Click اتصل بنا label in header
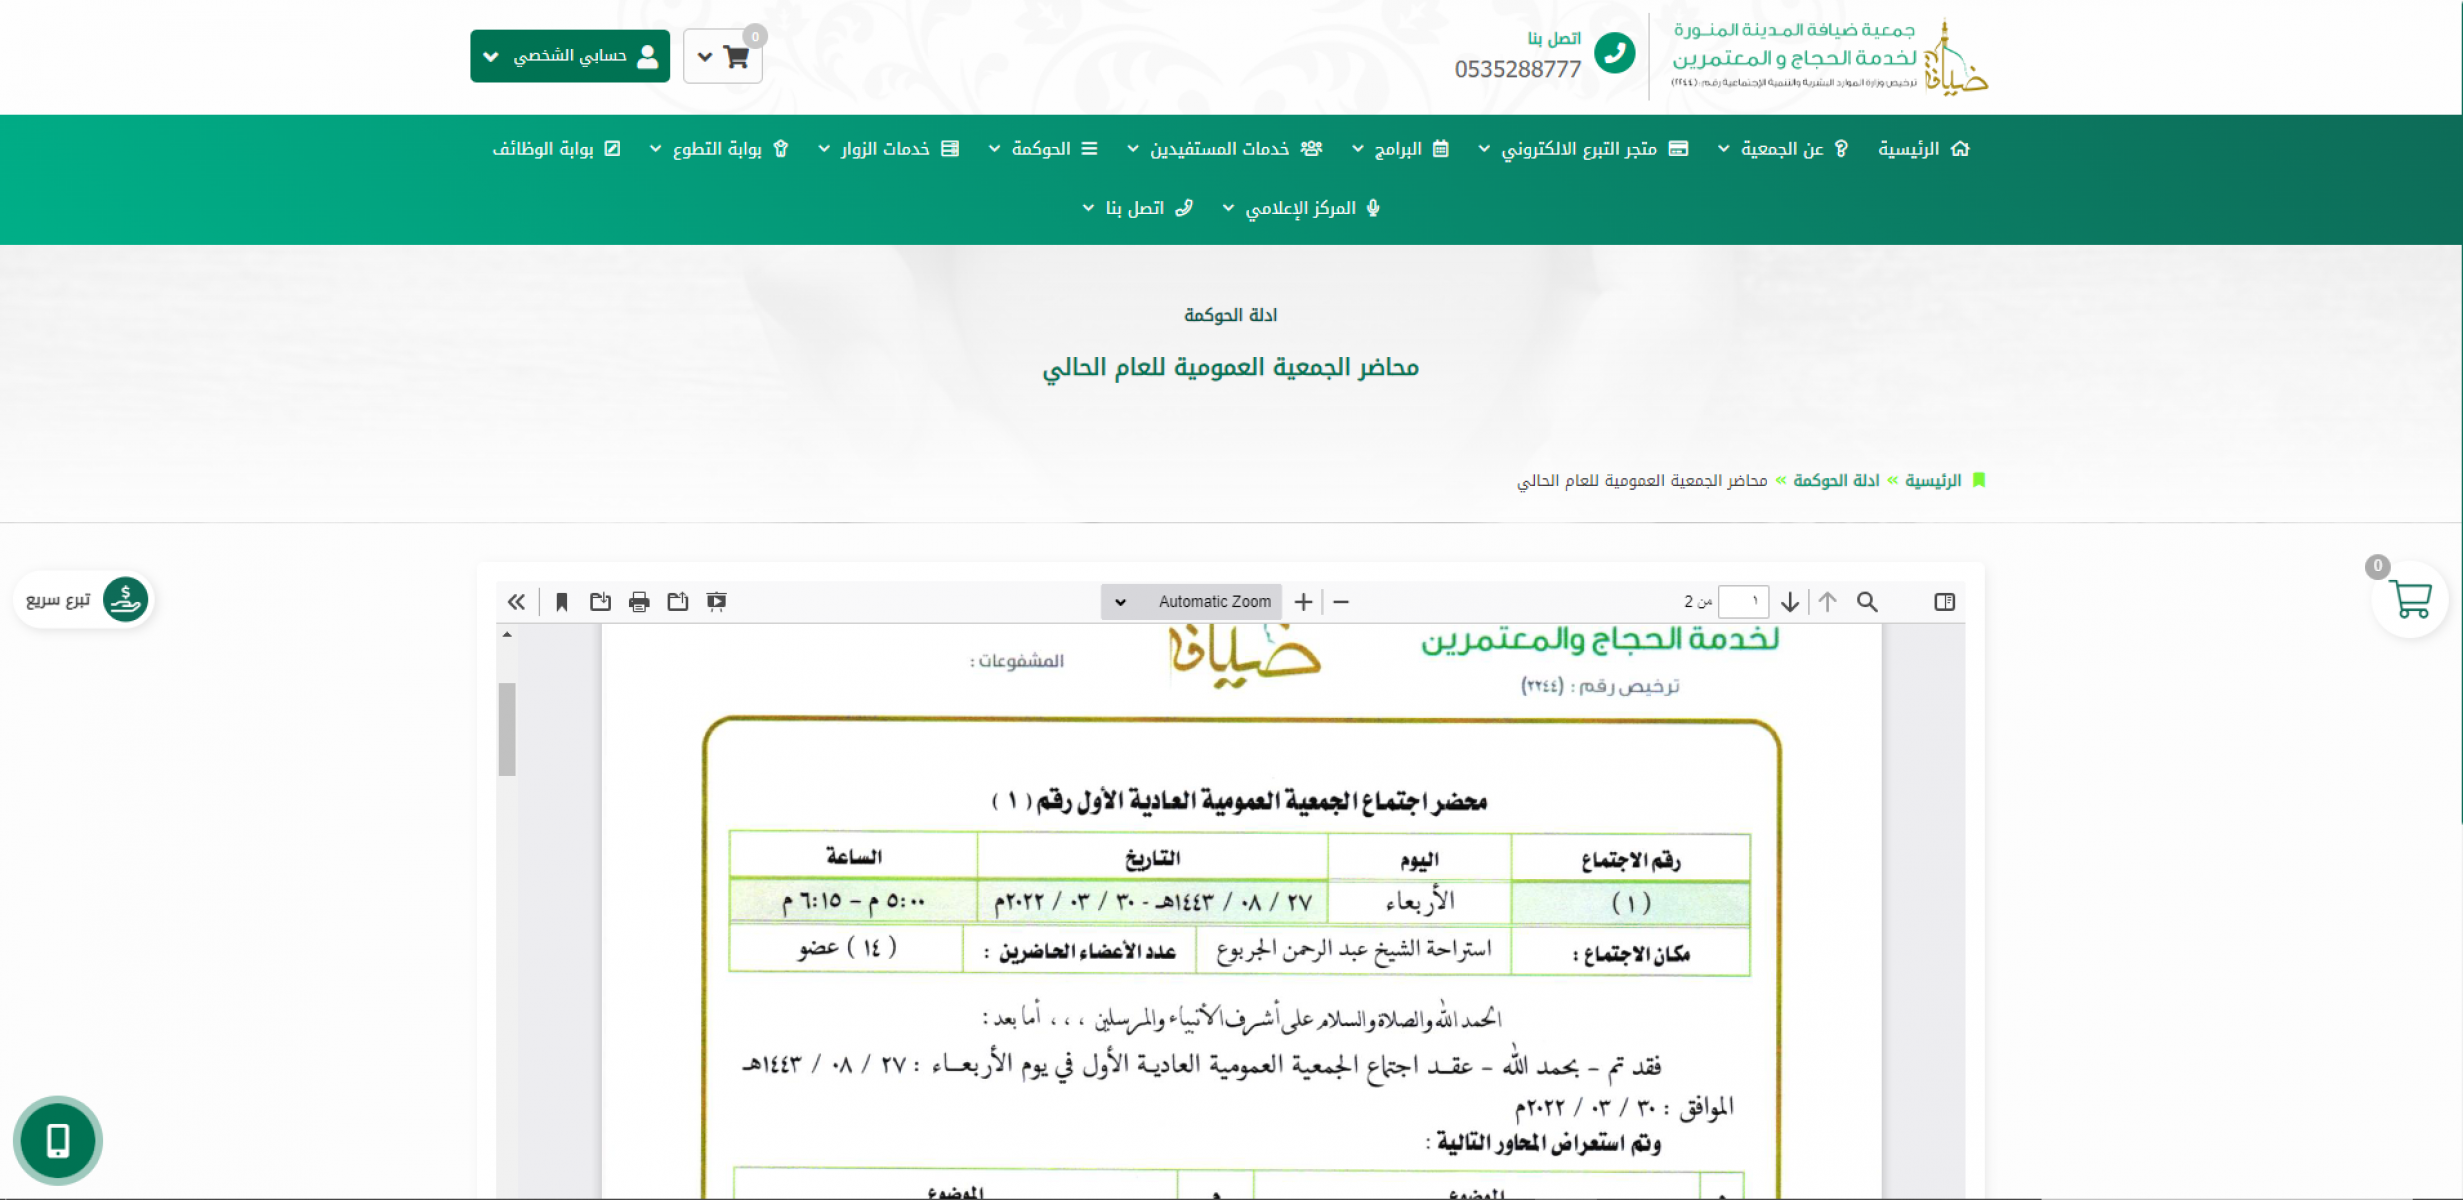Screen dimensions: 2463x1200 (1554, 38)
